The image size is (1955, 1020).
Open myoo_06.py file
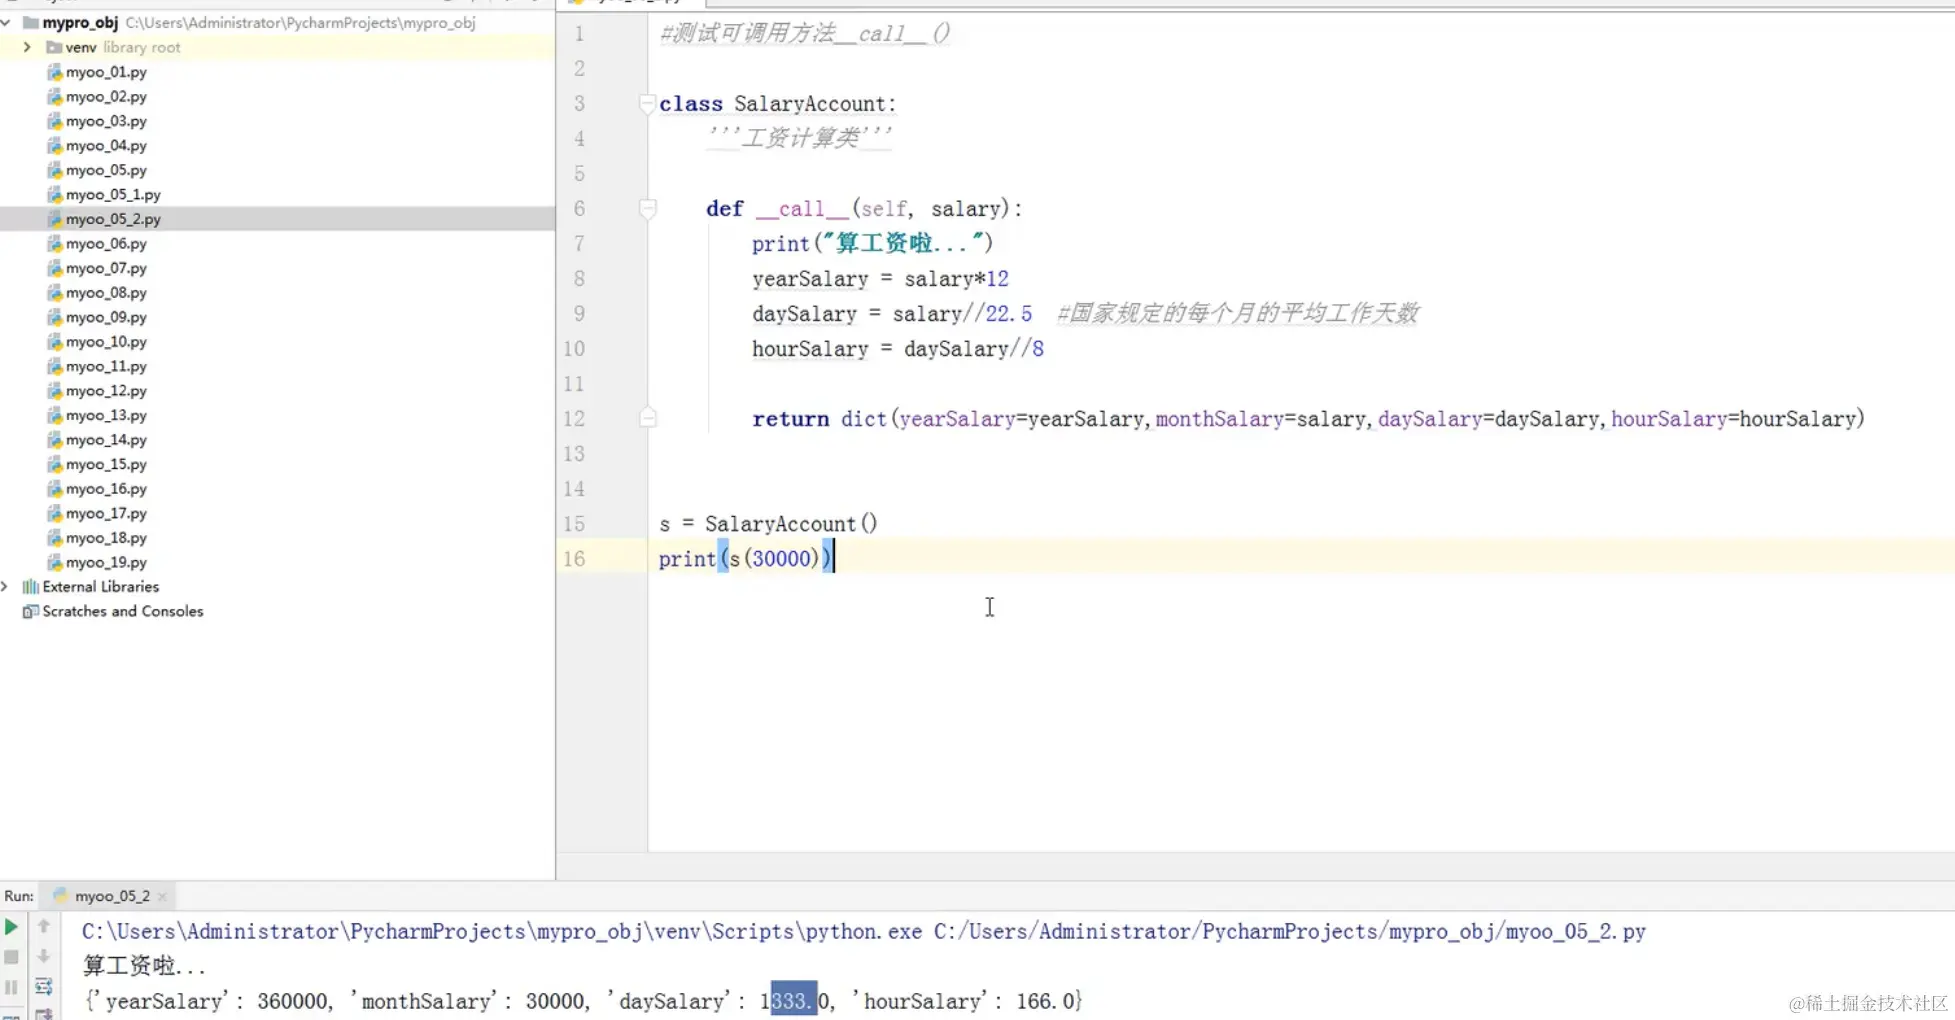(x=106, y=244)
